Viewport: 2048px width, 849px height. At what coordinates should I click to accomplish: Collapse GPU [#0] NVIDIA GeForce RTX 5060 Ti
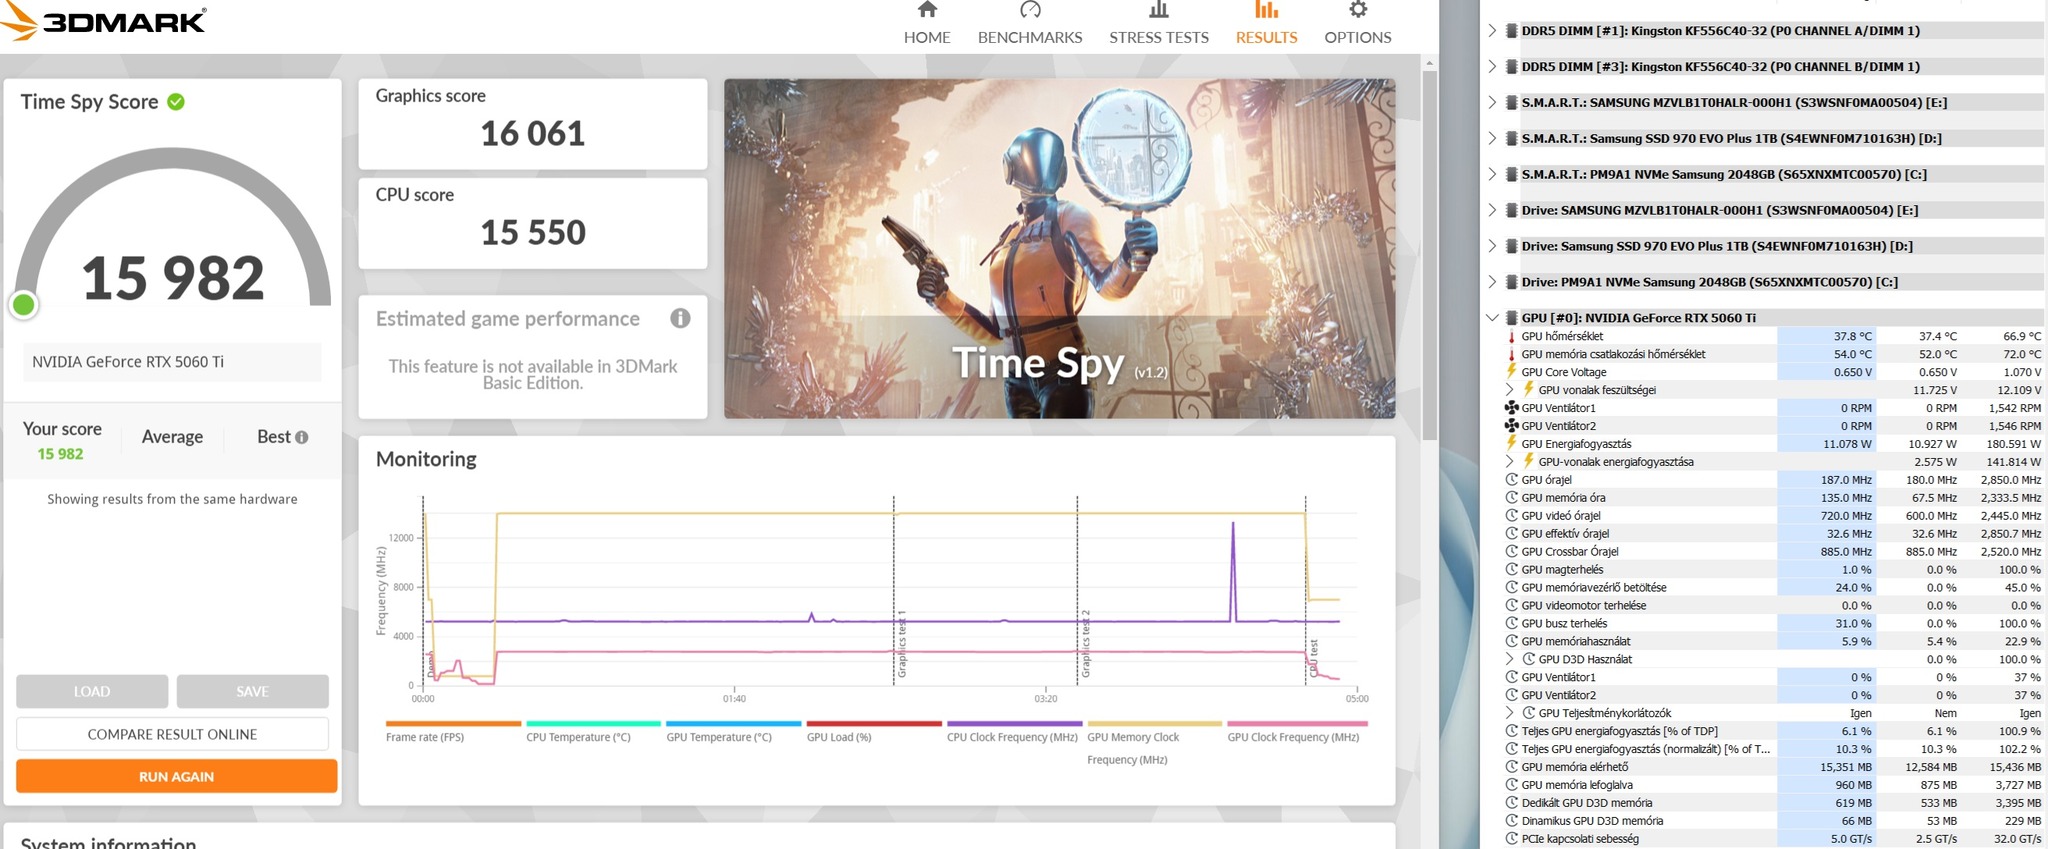(x=1492, y=318)
